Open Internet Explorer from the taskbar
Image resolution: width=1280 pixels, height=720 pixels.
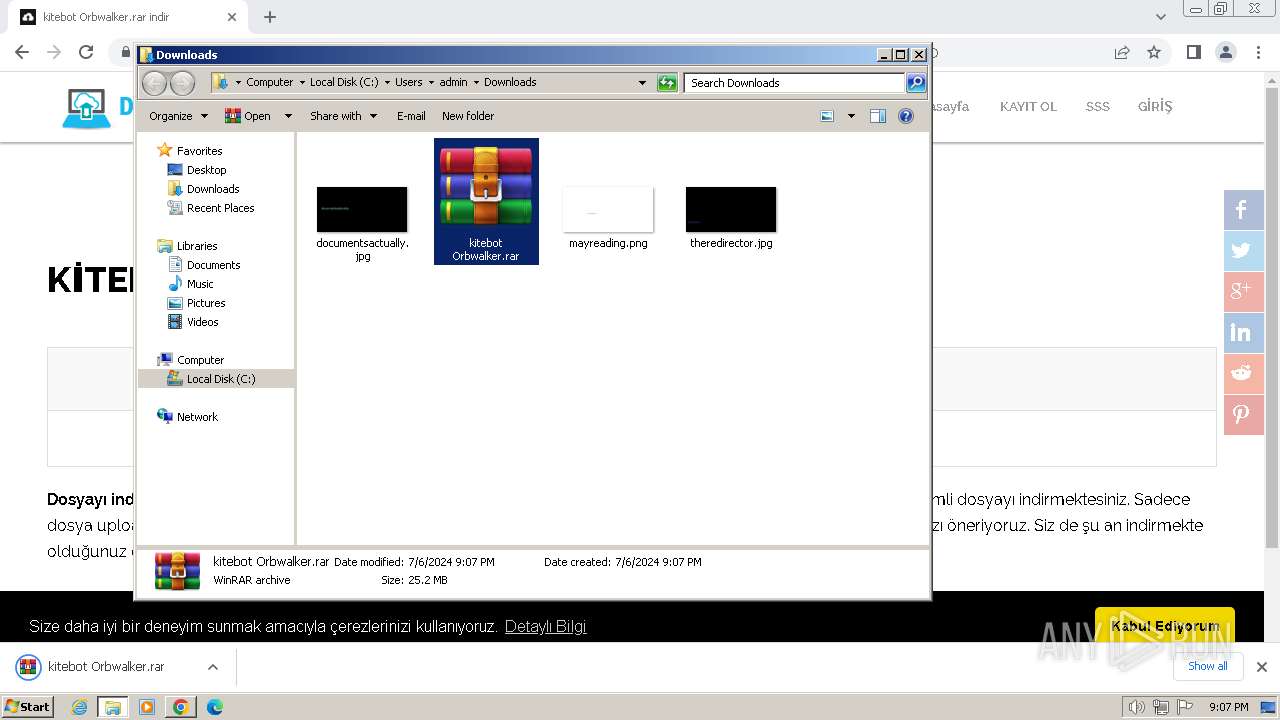(80, 707)
